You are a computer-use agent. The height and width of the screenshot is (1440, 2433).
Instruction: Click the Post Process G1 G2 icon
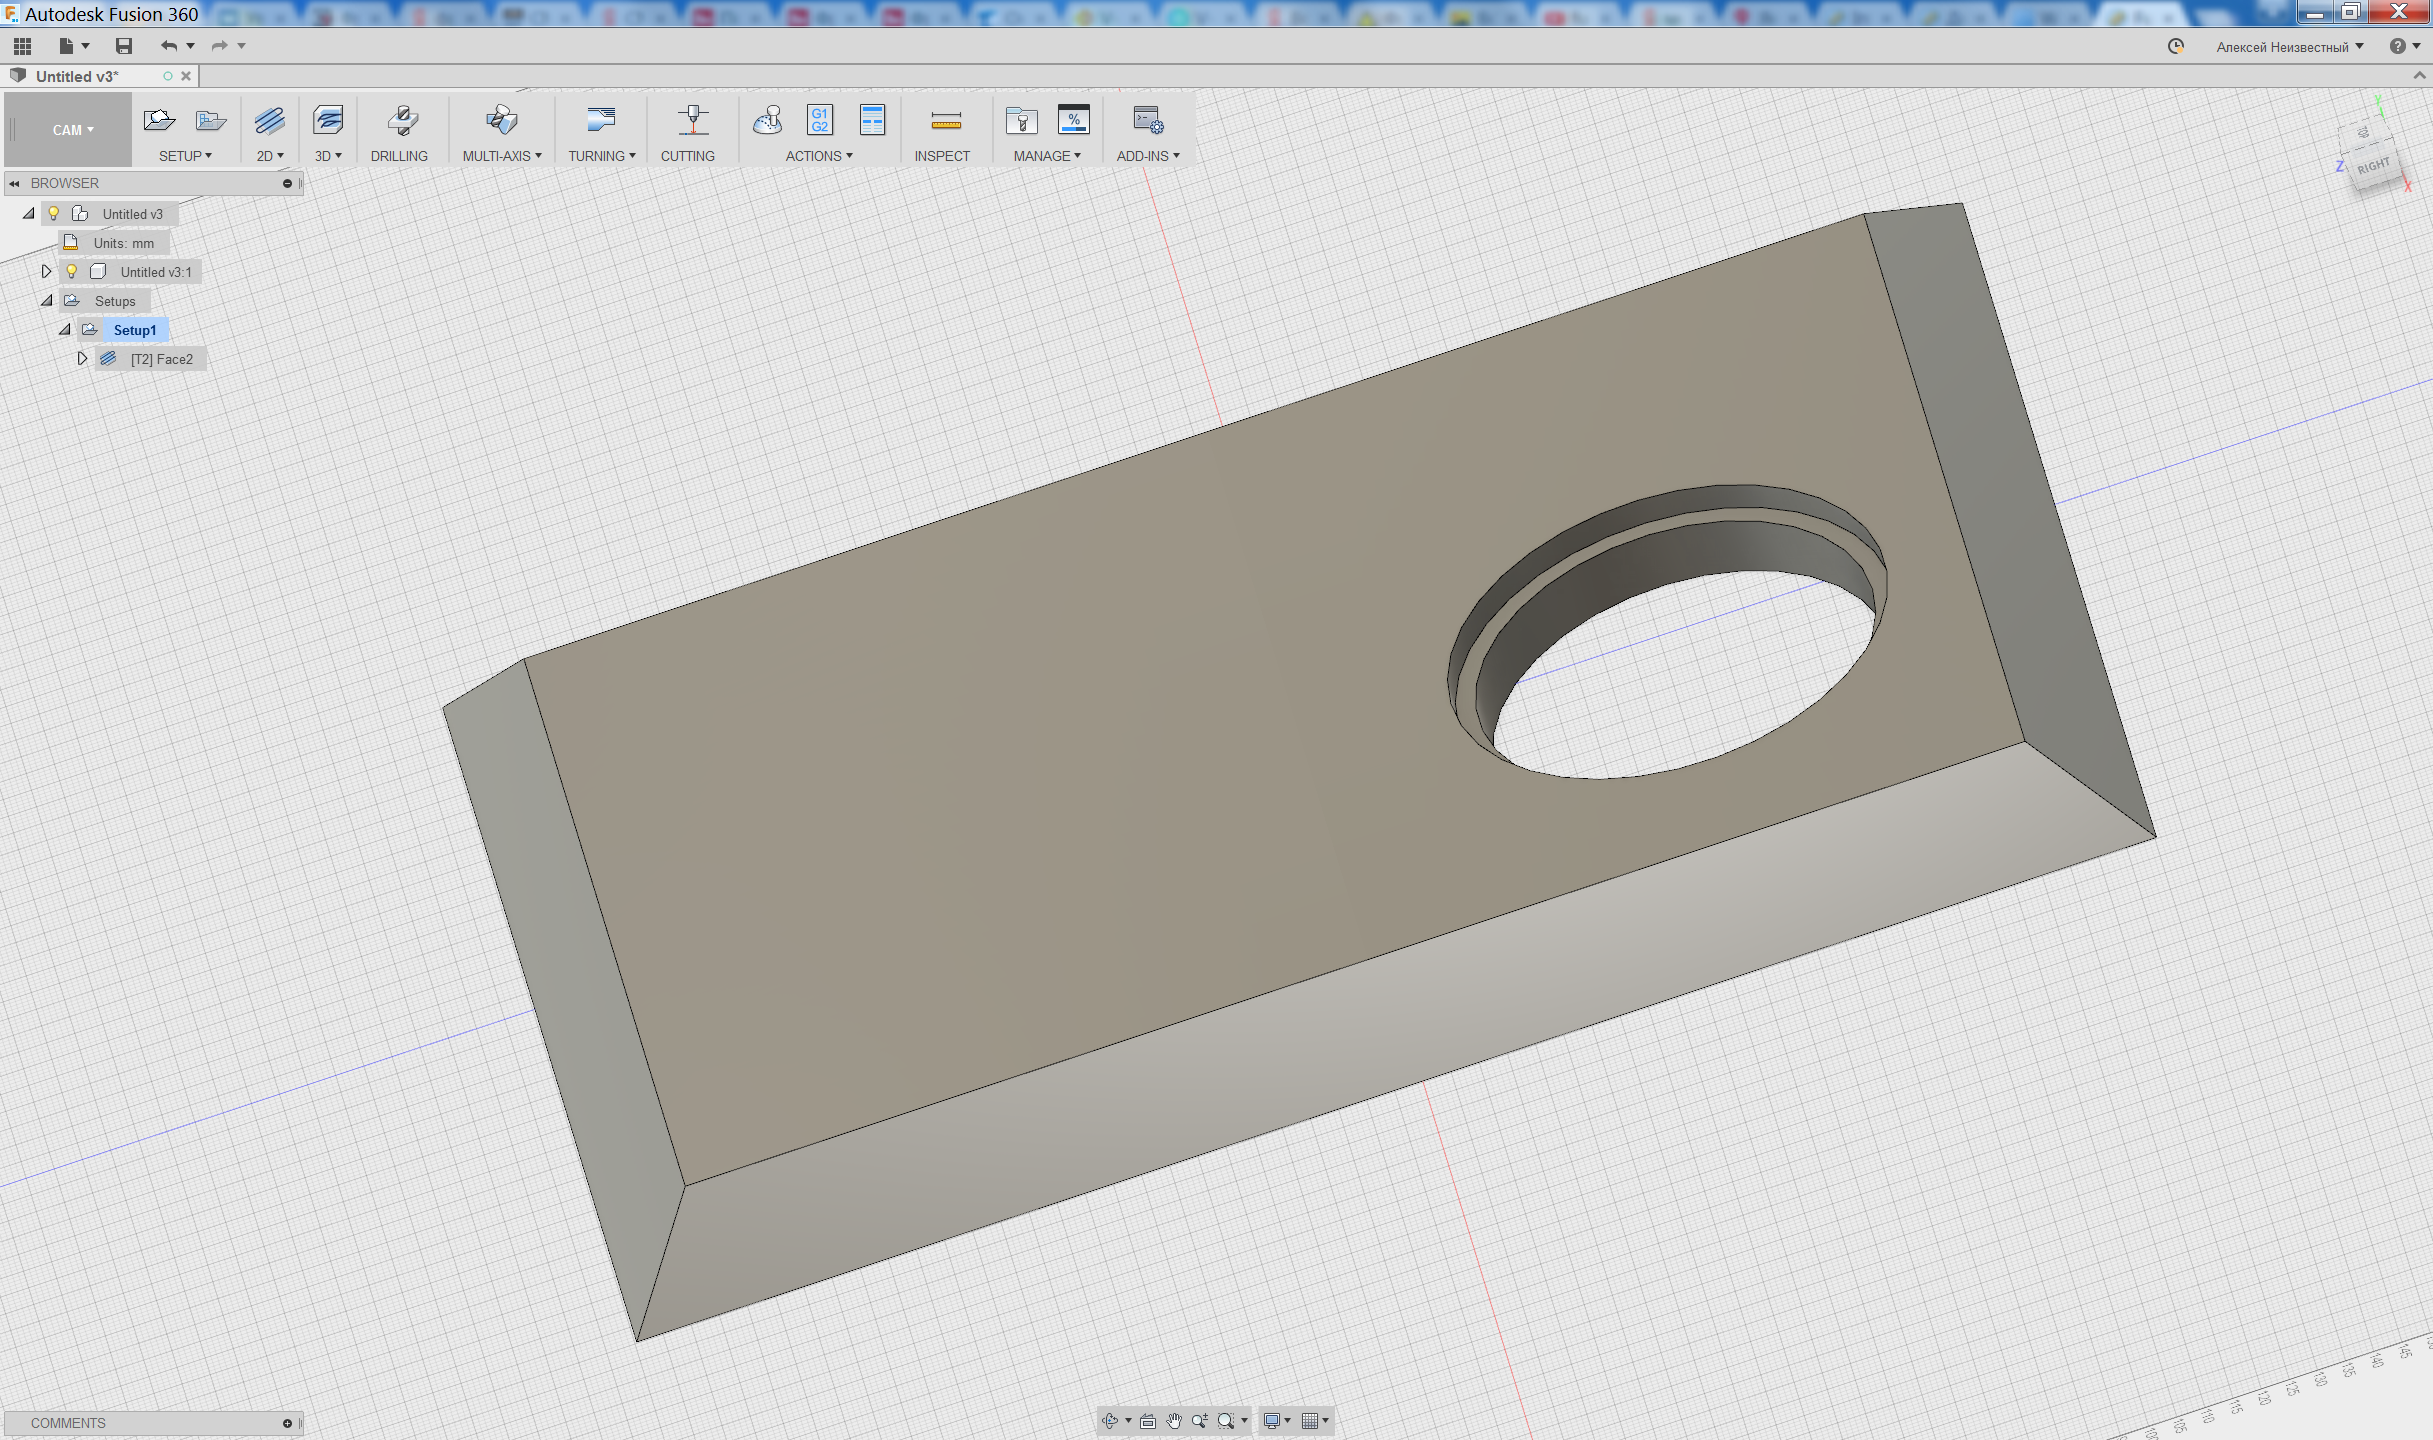point(819,121)
